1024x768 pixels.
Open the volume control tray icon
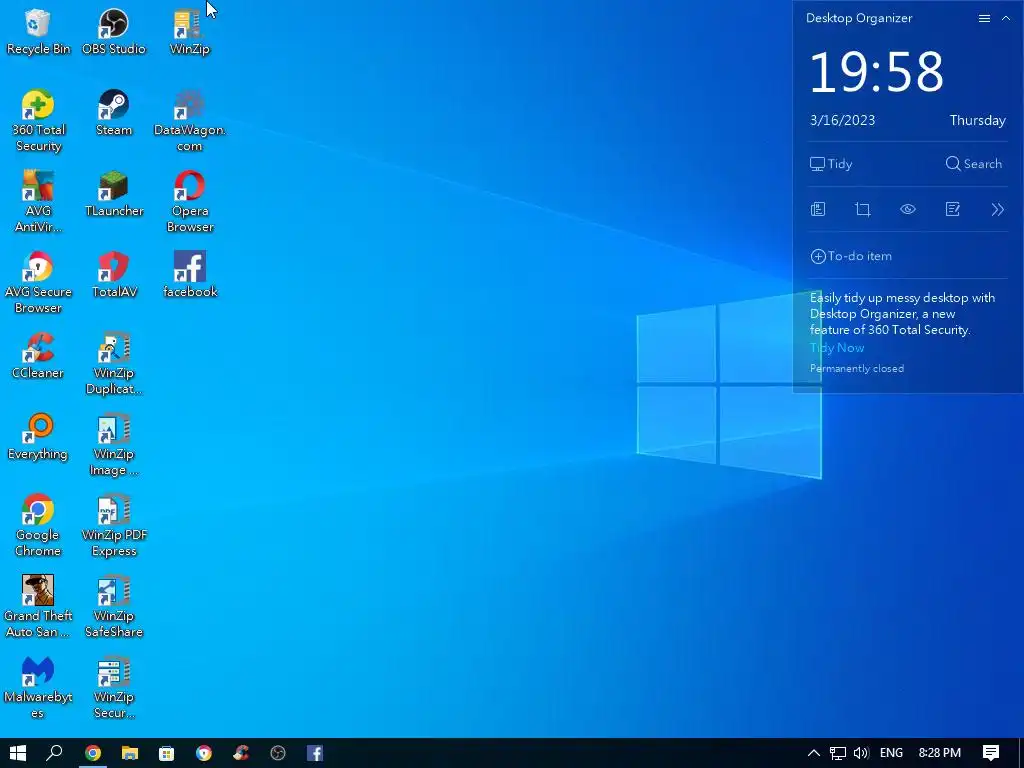(861, 753)
